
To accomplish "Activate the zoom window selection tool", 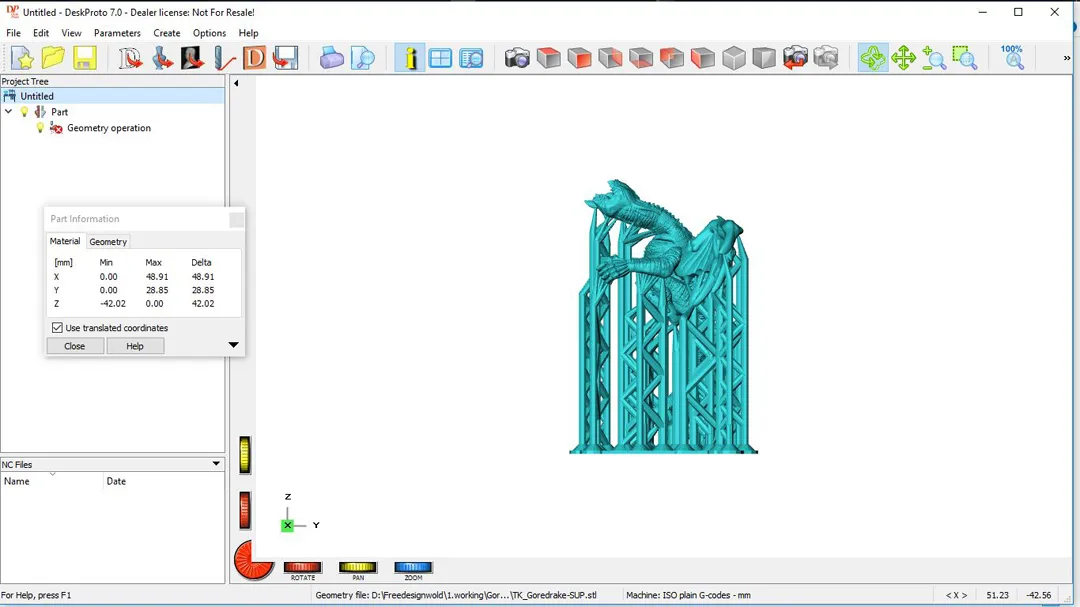I will pyautogui.click(x=965, y=58).
